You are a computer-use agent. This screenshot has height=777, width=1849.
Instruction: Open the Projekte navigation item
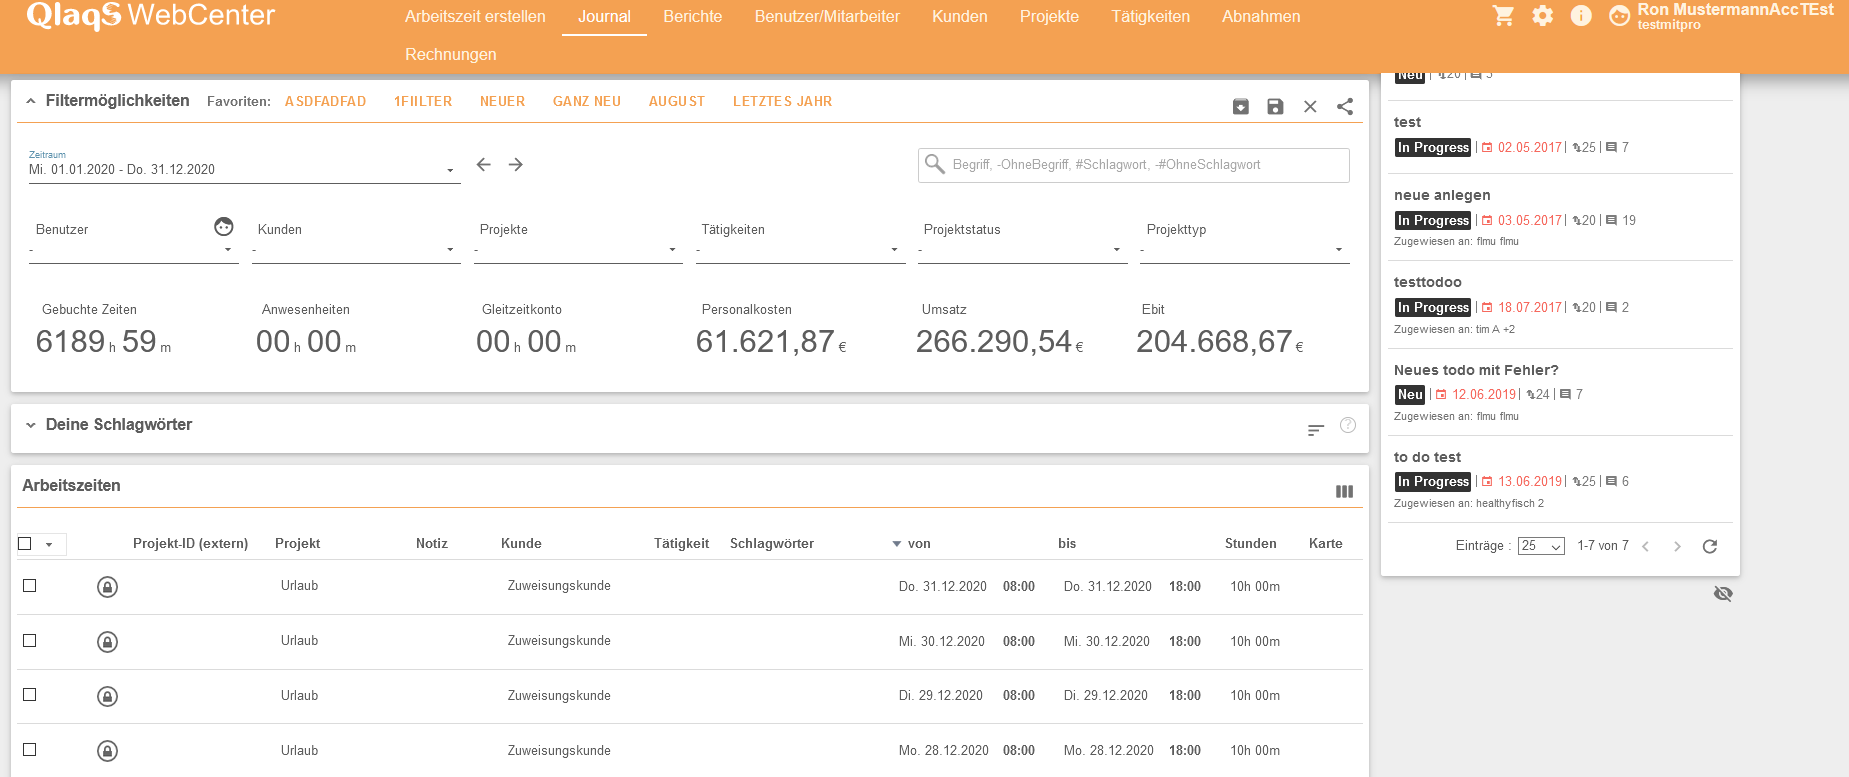(1049, 17)
